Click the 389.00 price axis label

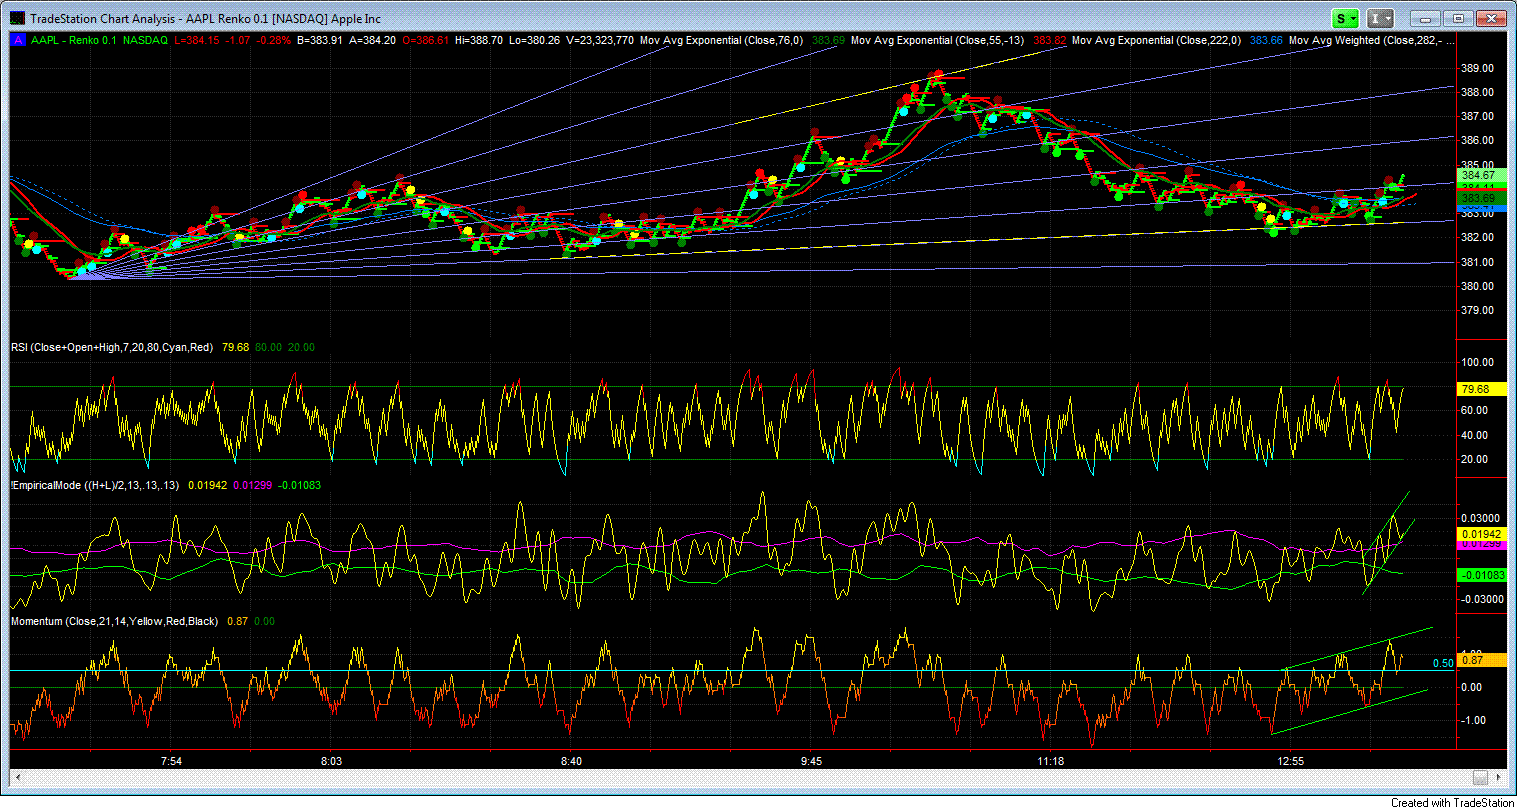coord(1477,68)
